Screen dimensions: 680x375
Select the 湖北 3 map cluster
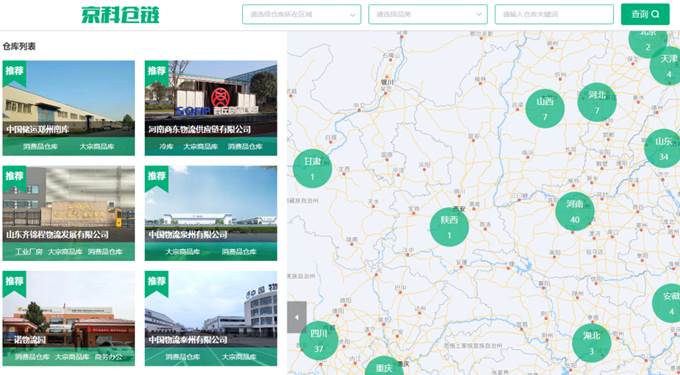(592, 343)
